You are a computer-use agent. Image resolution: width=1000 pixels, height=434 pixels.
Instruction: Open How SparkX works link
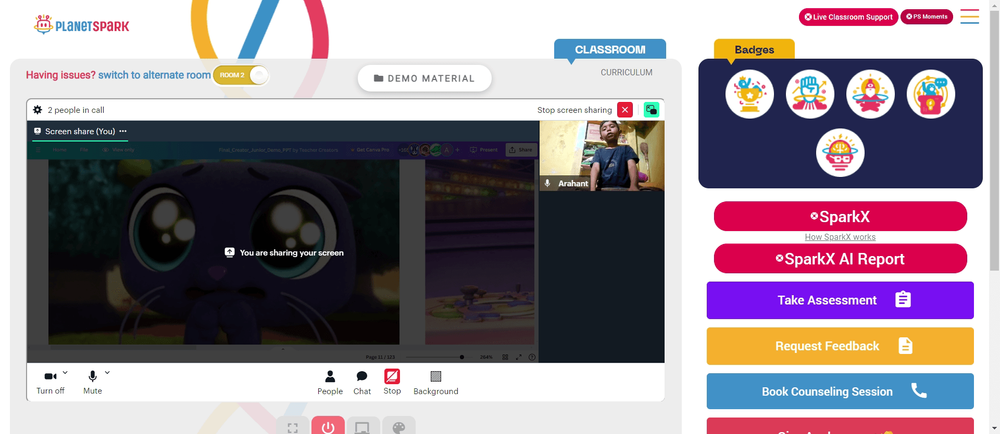tap(840, 237)
